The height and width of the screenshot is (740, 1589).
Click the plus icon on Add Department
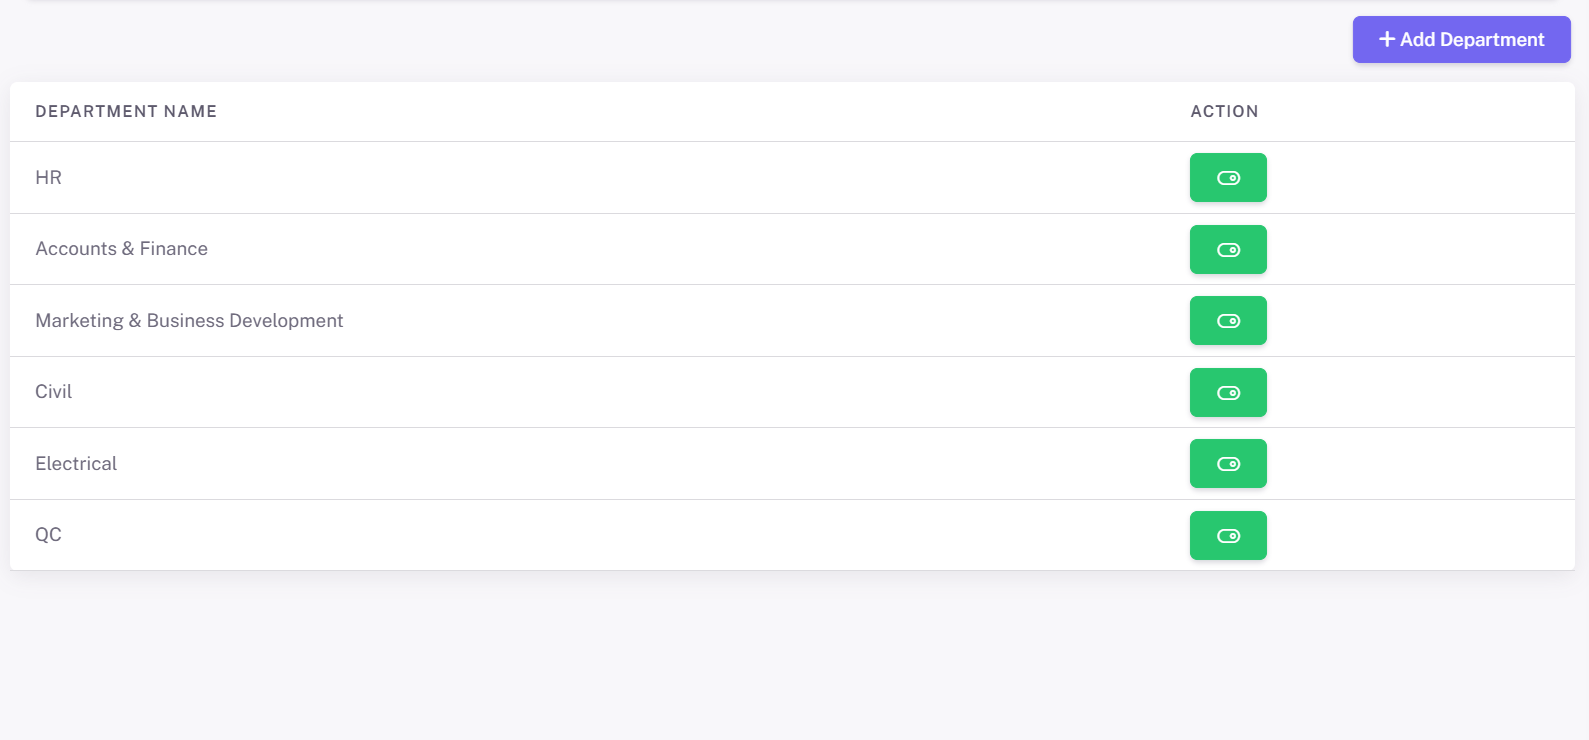pyautogui.click(x=1386, y=40)
